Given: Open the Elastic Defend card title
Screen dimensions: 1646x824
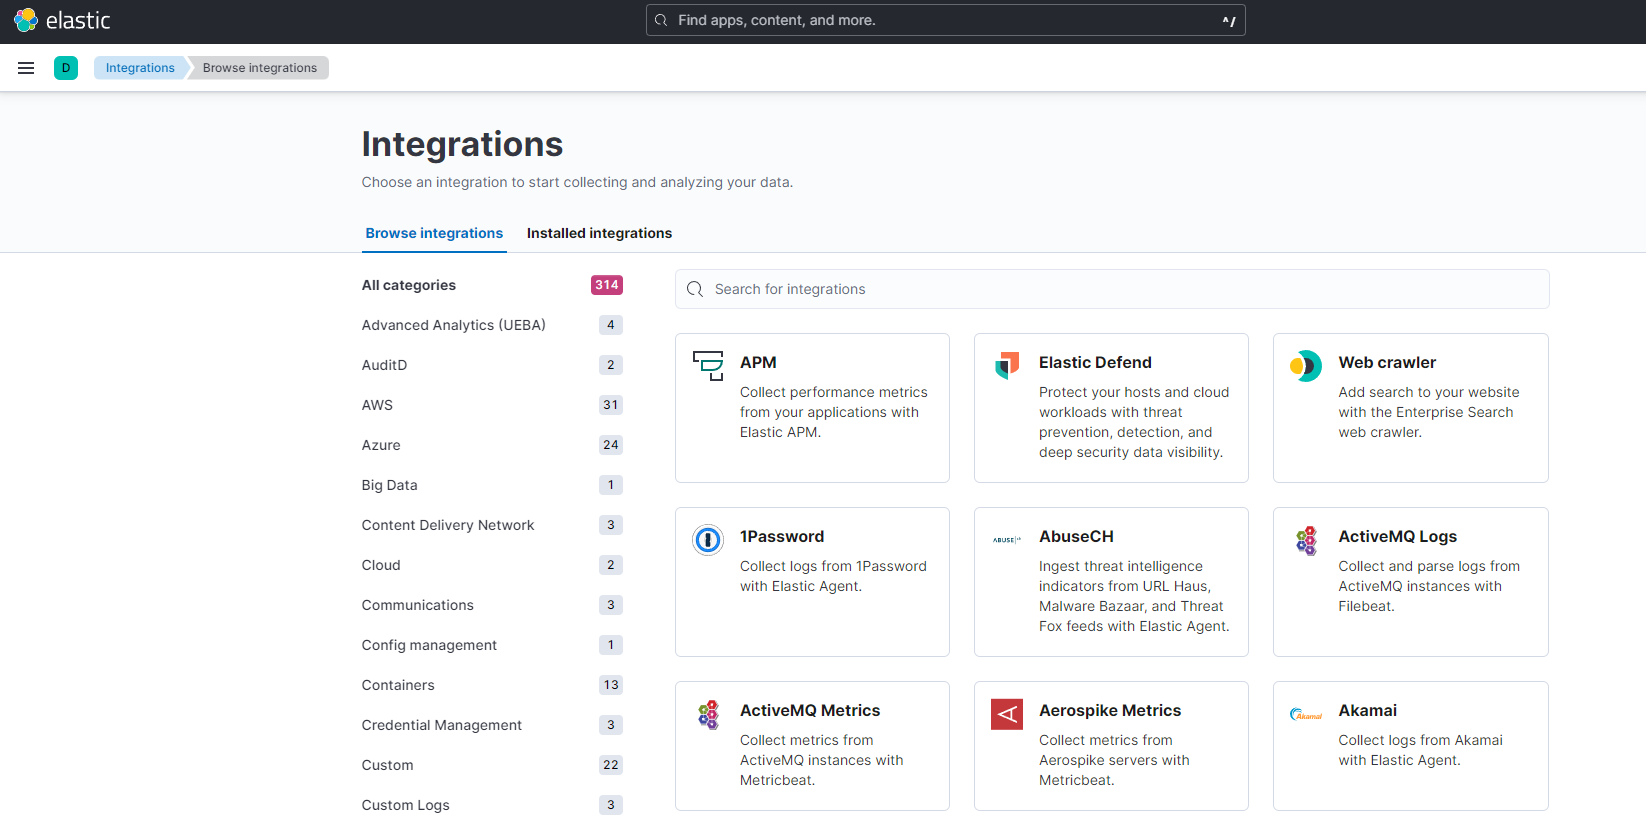Looking at the screenshot, I should (x=1095, y=362).
